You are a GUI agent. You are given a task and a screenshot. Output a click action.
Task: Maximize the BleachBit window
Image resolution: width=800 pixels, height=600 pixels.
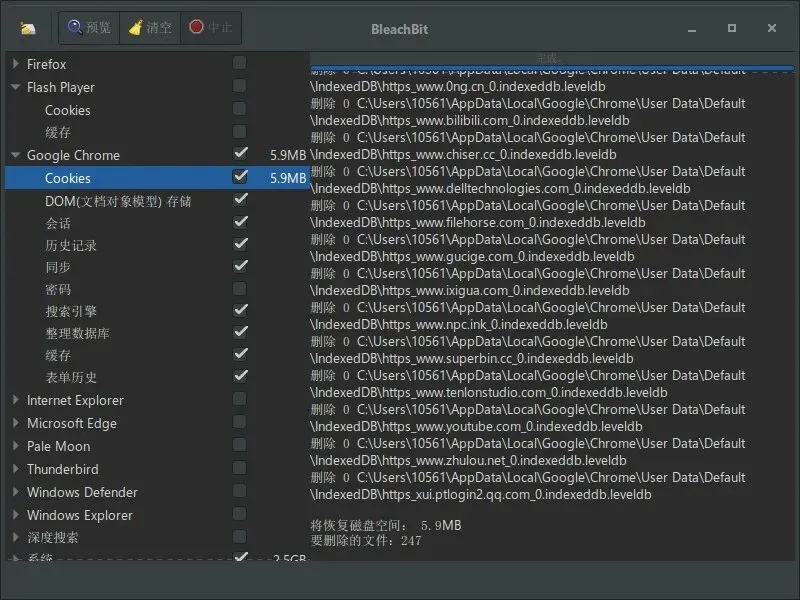pyautogui.click(x=732, y=28)
